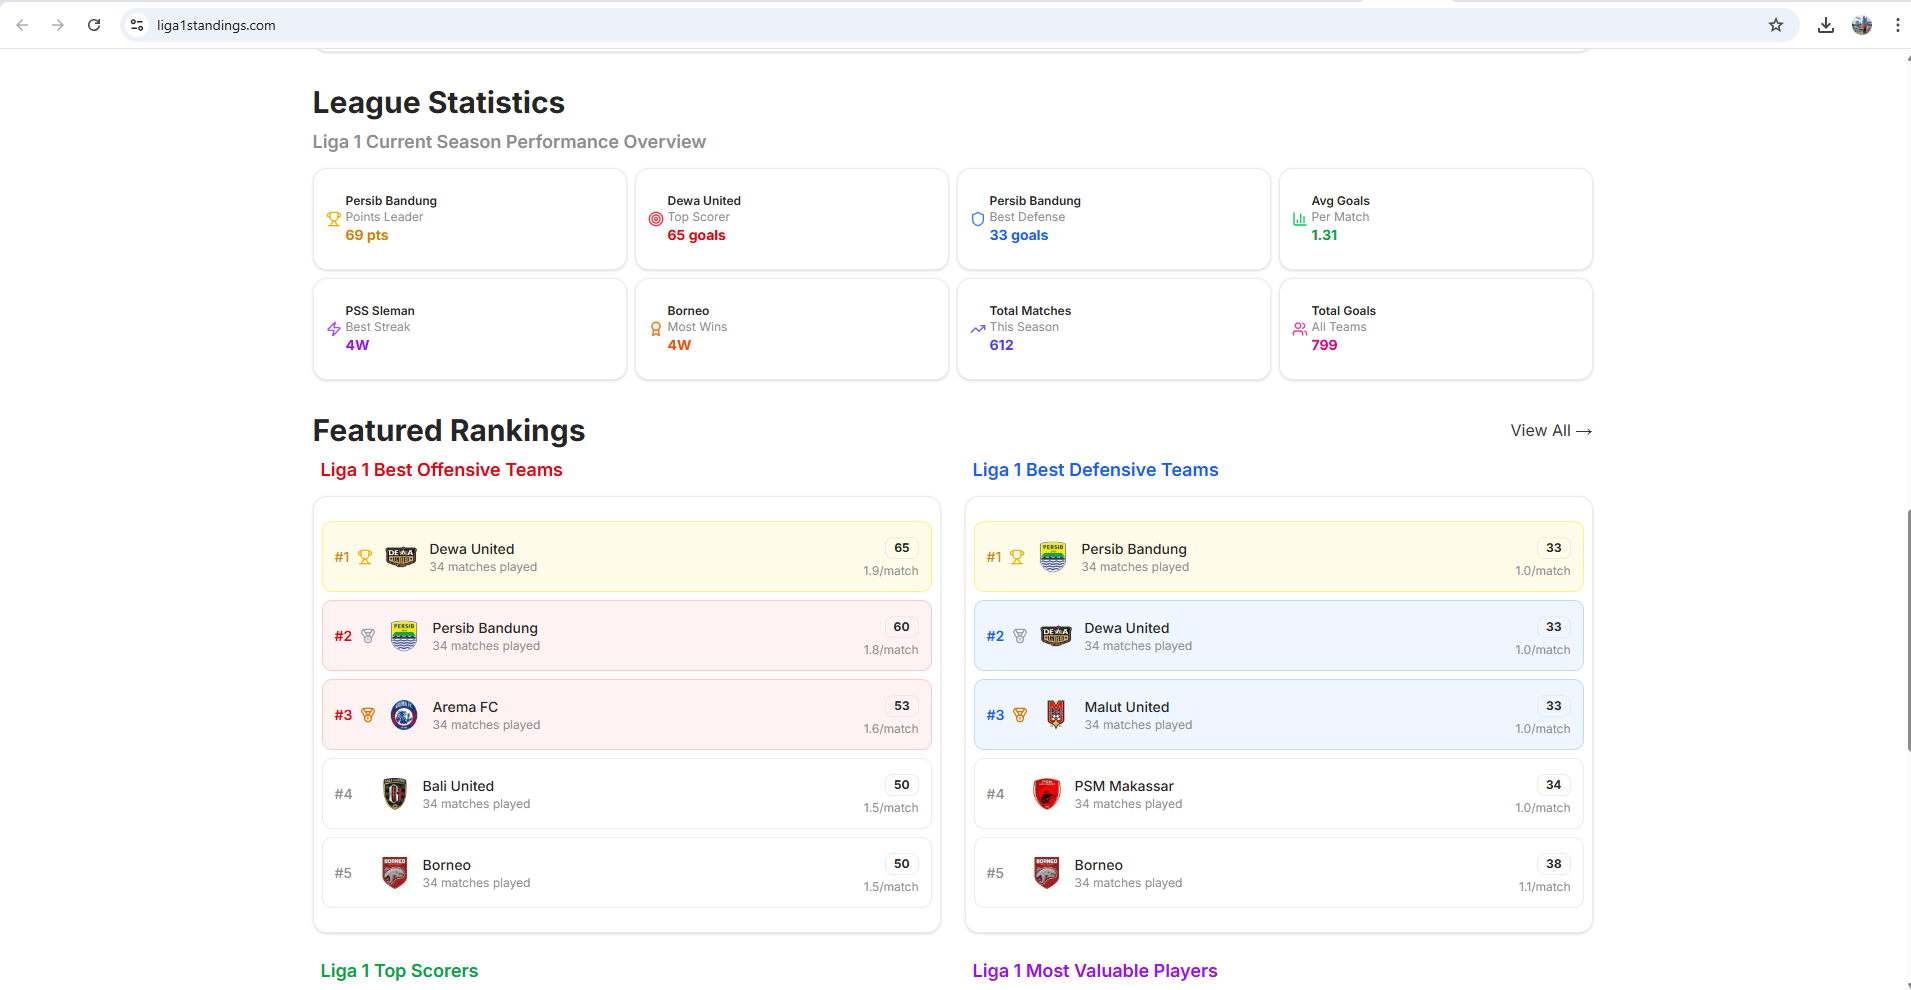Viewport: 1911px width, 990px height.
Task: Click Borneo logo in defensive ranking
Action: pyautogui.click(x=1047, y=873)
